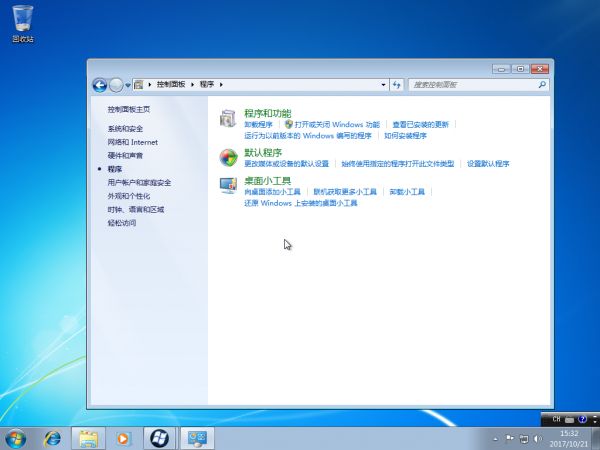Screen dimensions: 600x450
Task: Open the 程序和功能 icon
Action: [228, 118]
